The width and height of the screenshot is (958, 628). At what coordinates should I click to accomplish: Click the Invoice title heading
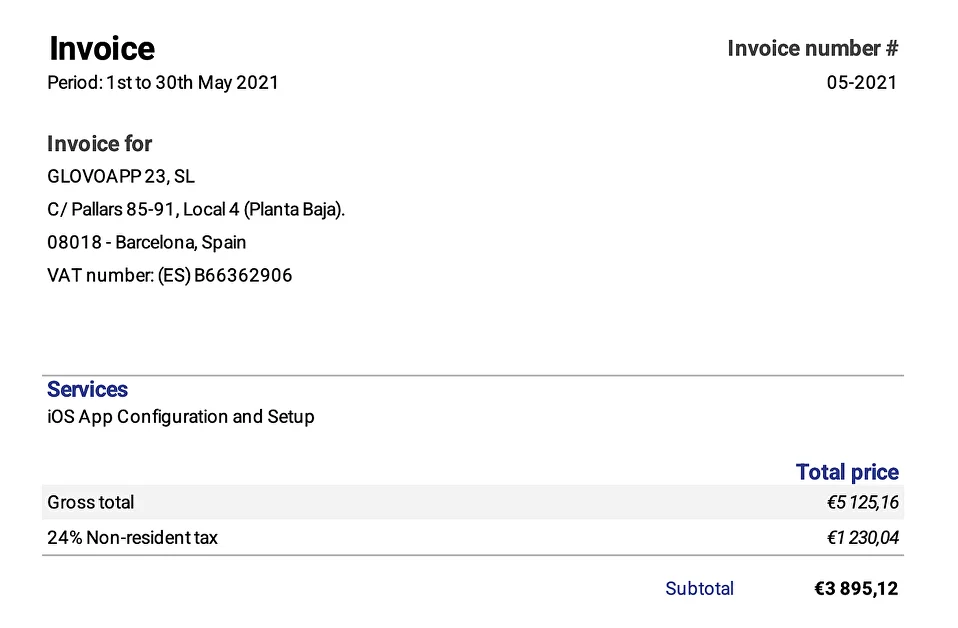pyautogui.click(x=102, y=49)
